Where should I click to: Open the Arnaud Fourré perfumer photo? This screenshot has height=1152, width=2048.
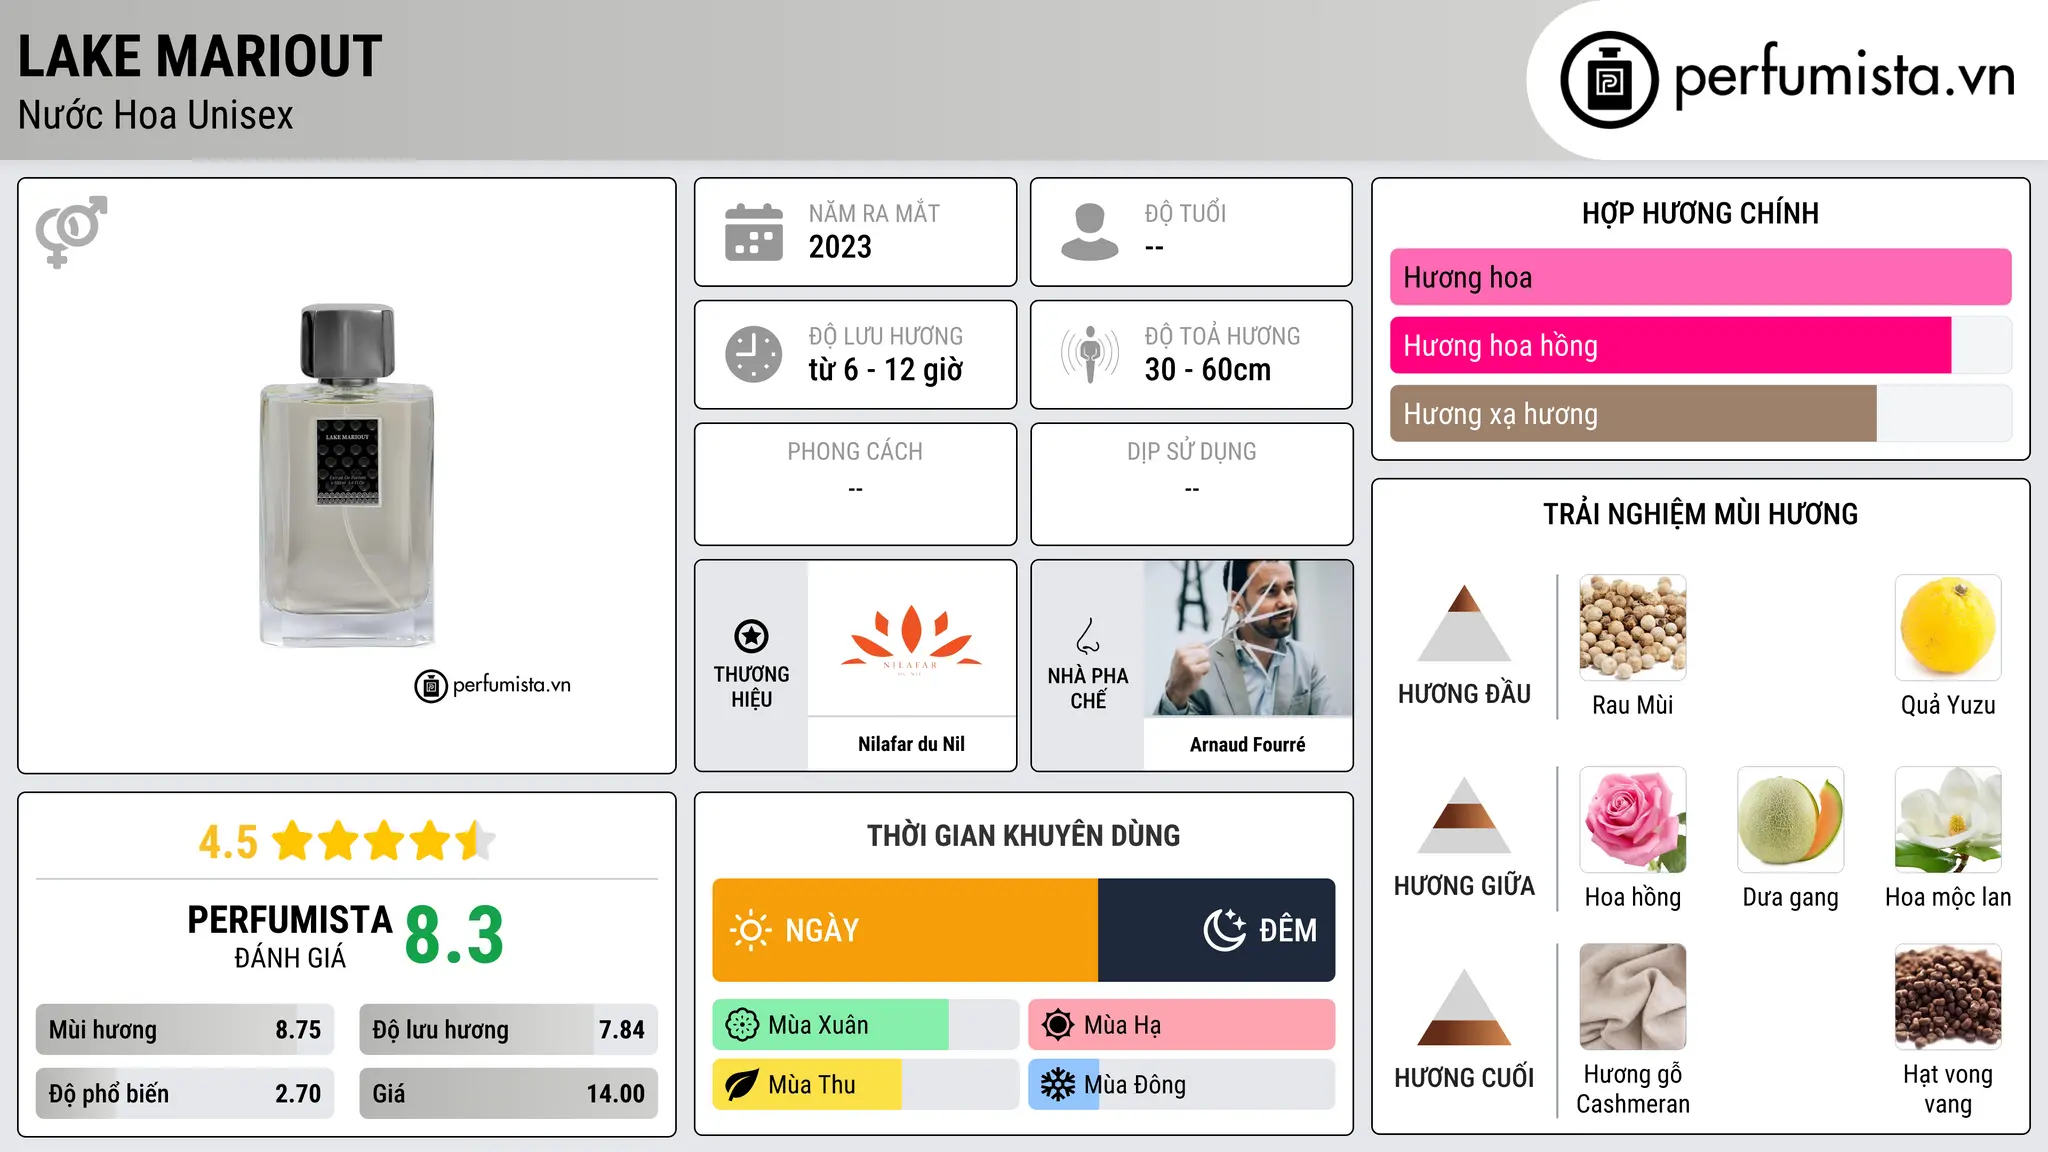pyautogui.click(x=1248, y=638)
